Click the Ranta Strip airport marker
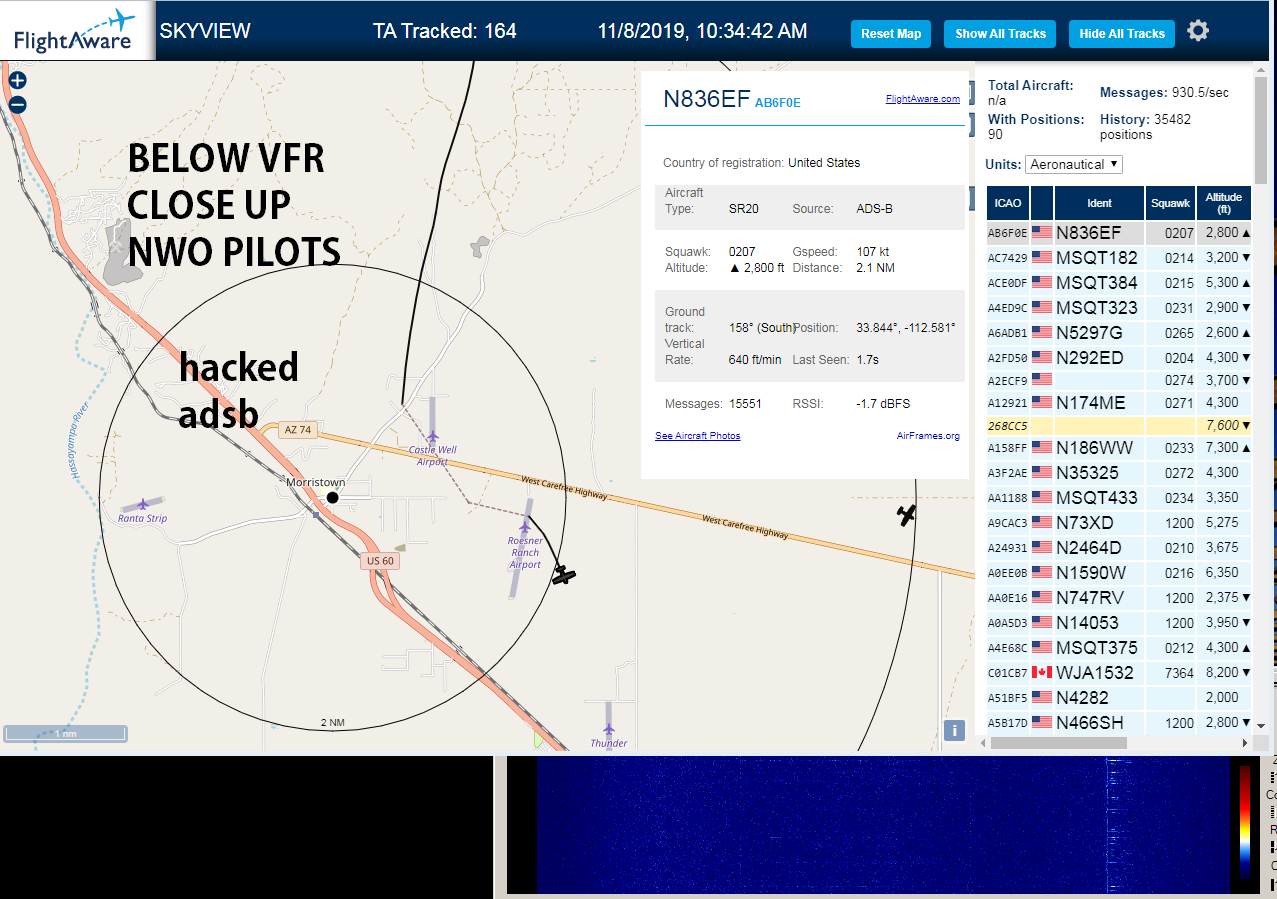The height and width of the screenshot is (899, 1277). click(143, 504)
